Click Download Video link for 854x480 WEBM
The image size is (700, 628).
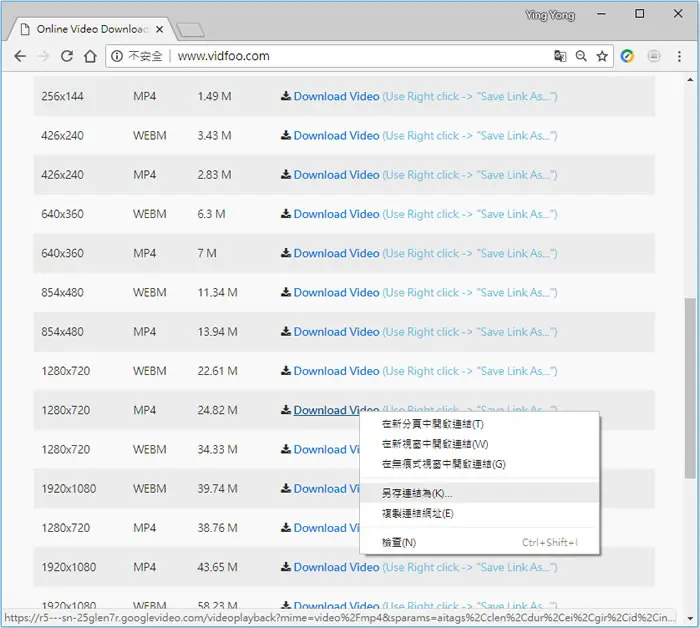point(336,293)
